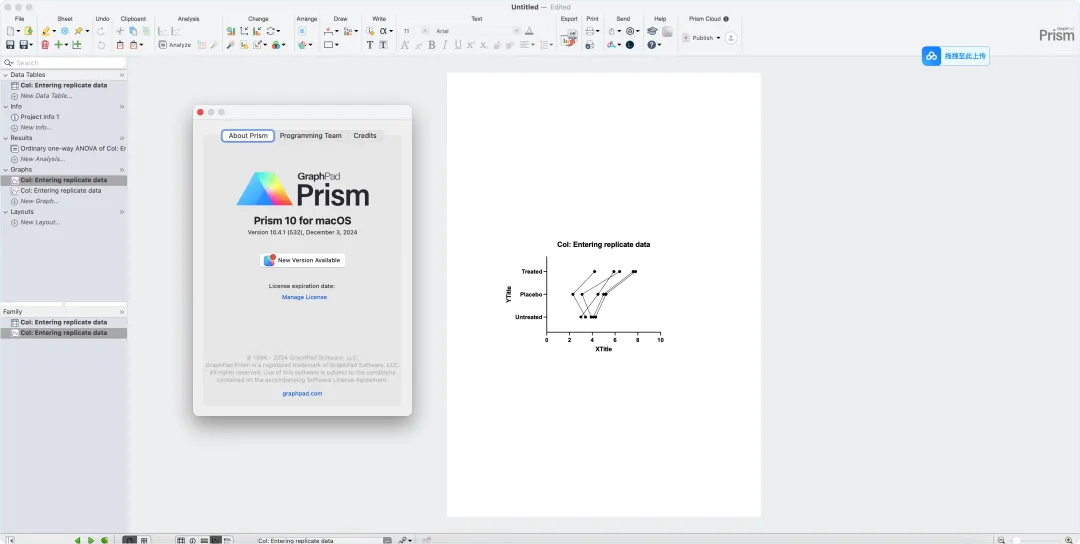Image resolution: width=1080 pixels, height=544 pixels.
Task: Click the Prism Cloud info icon
Action: 726,19
